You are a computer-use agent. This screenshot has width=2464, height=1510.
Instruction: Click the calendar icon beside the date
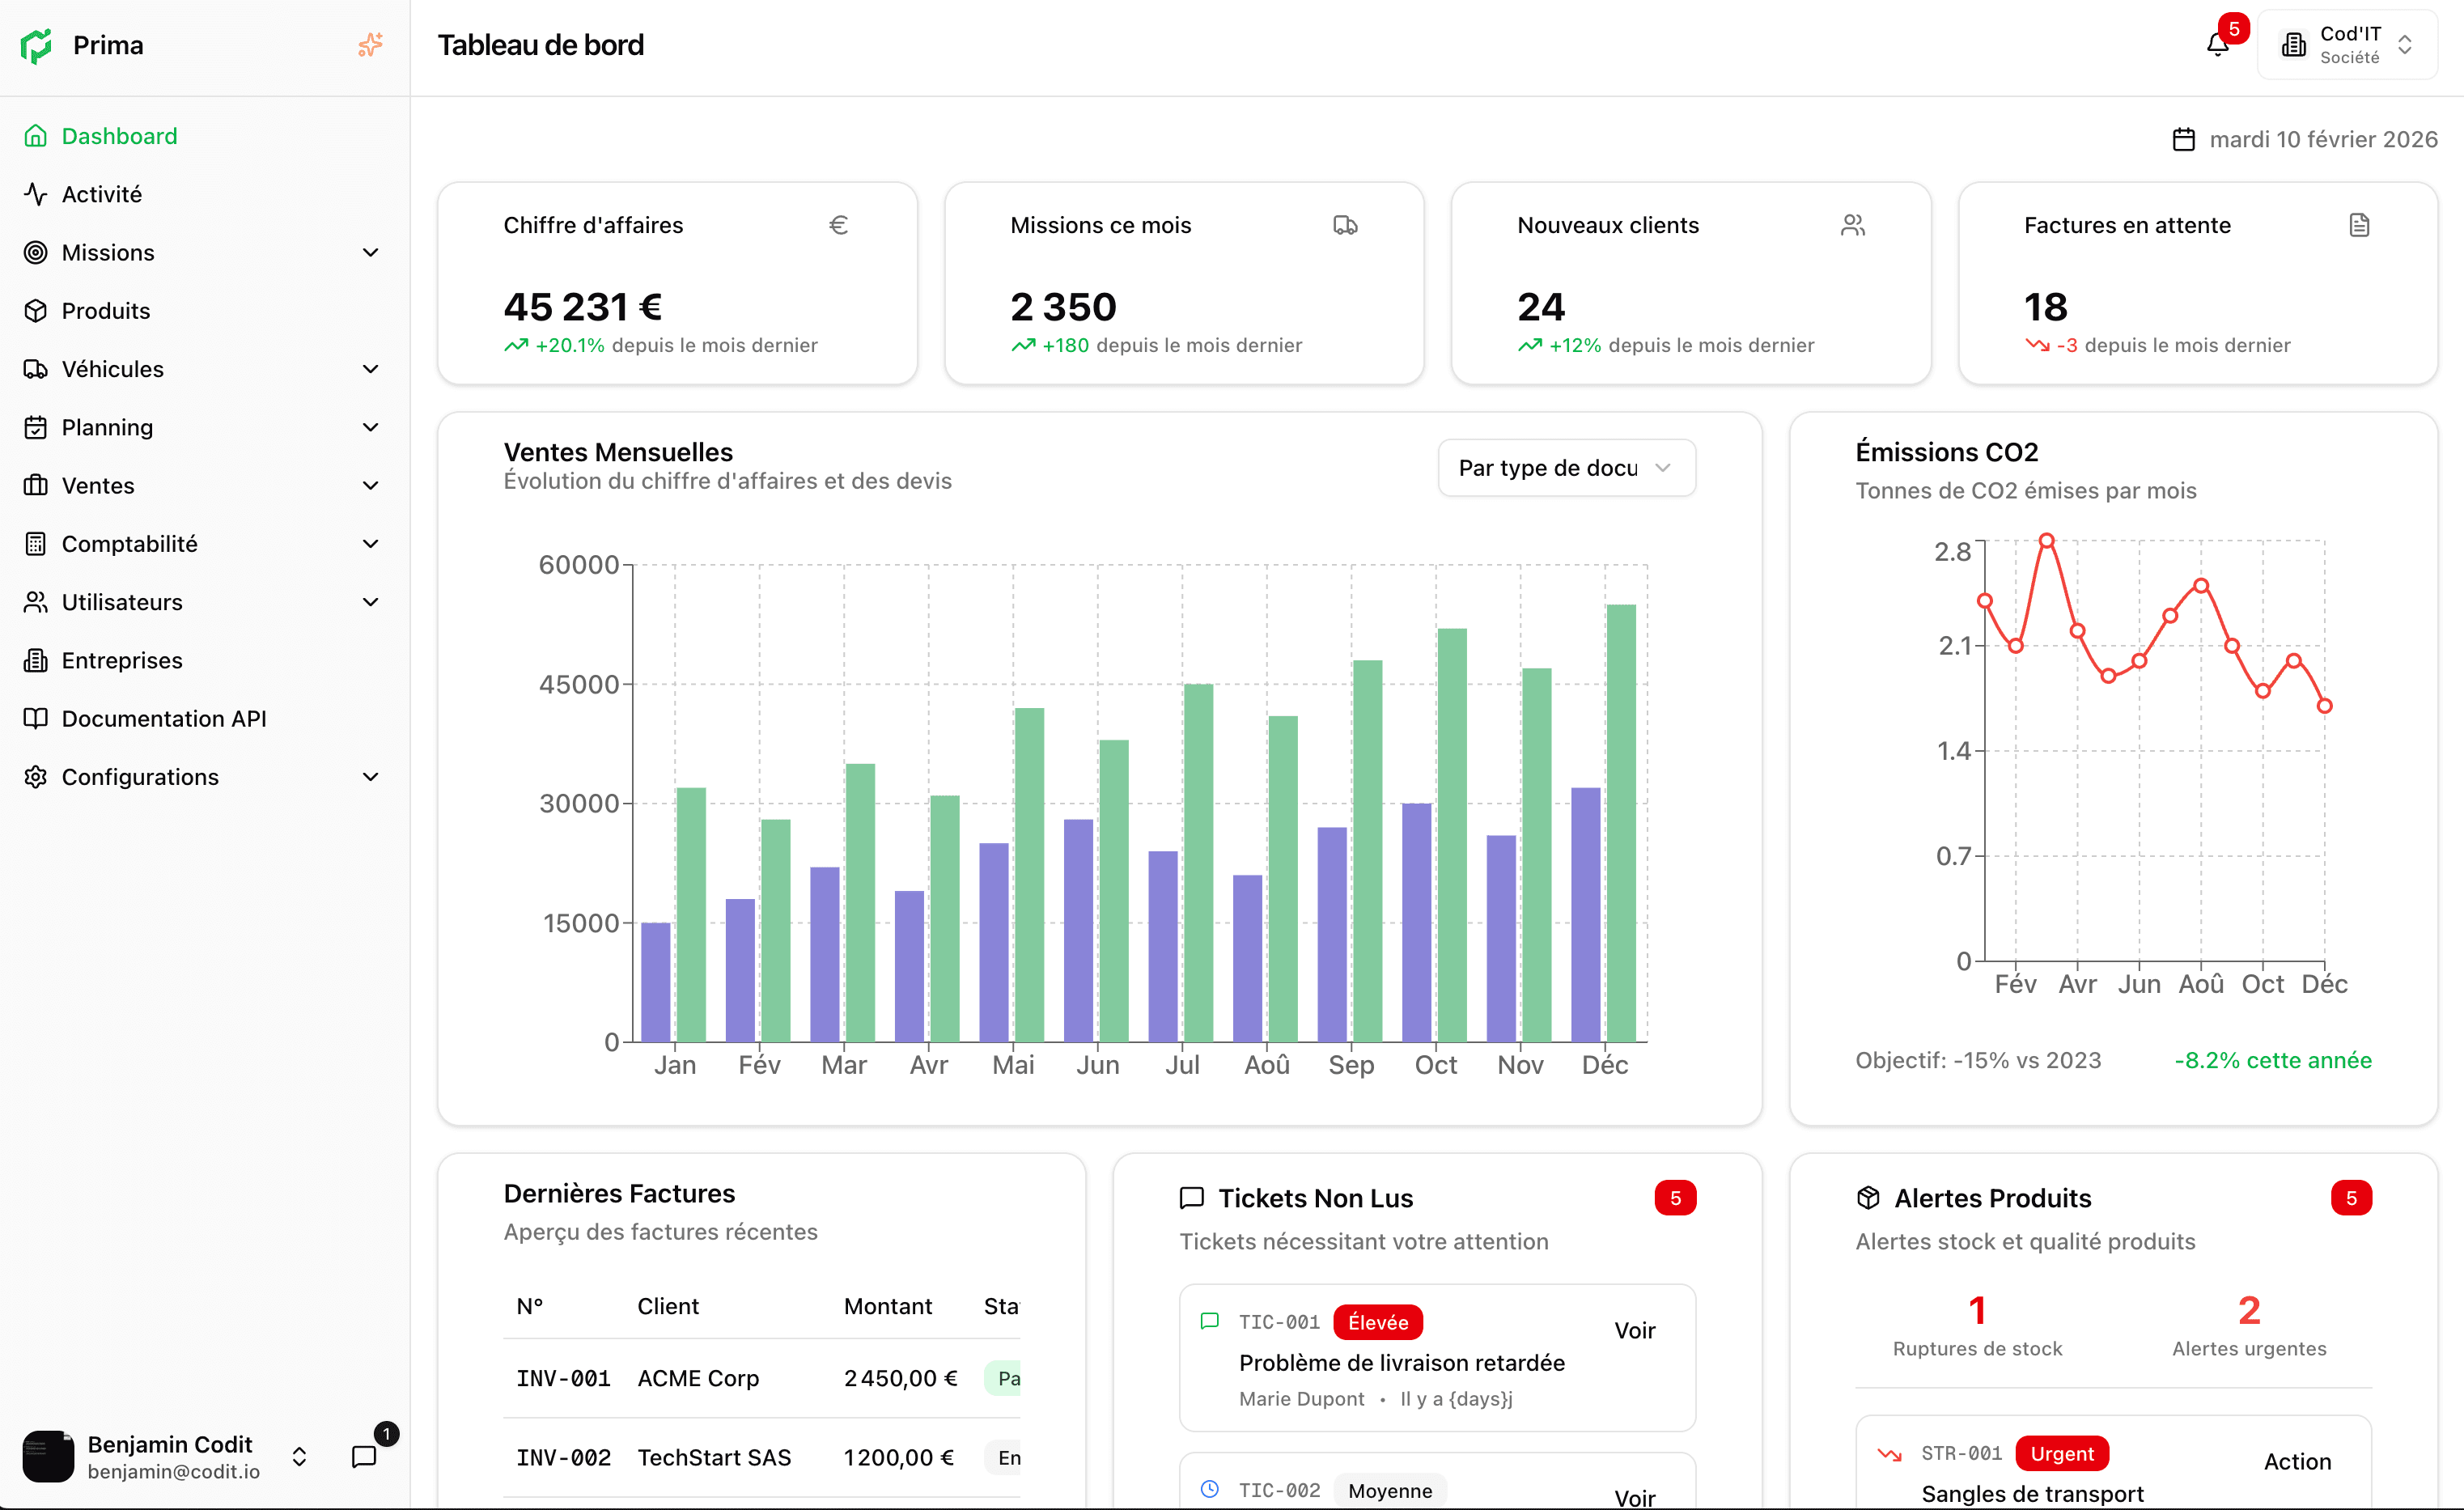(x=2183, y=140)
